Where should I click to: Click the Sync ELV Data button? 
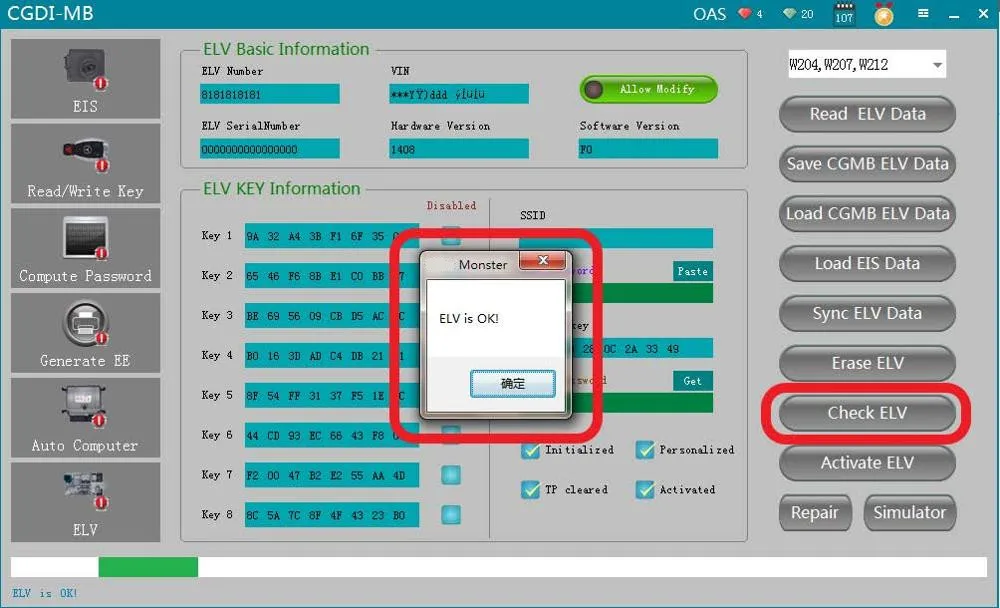[867, 313]
